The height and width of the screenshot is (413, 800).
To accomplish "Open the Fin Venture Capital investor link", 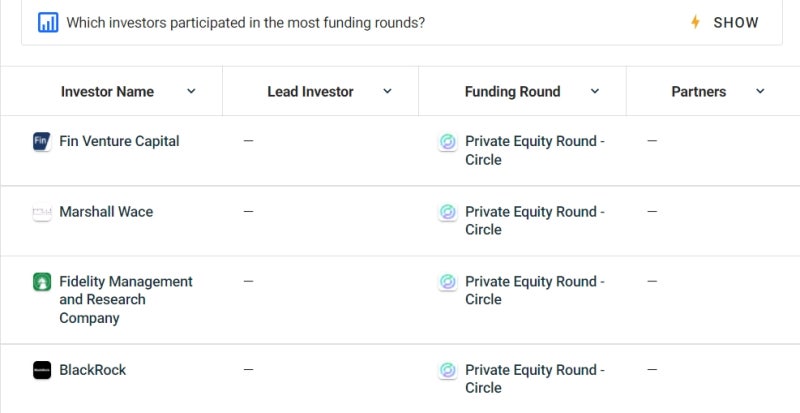I will click(119, 141).
